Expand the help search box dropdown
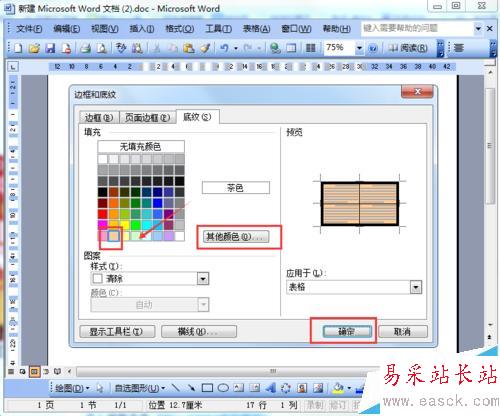500x416 pixels. pos(478,29)
